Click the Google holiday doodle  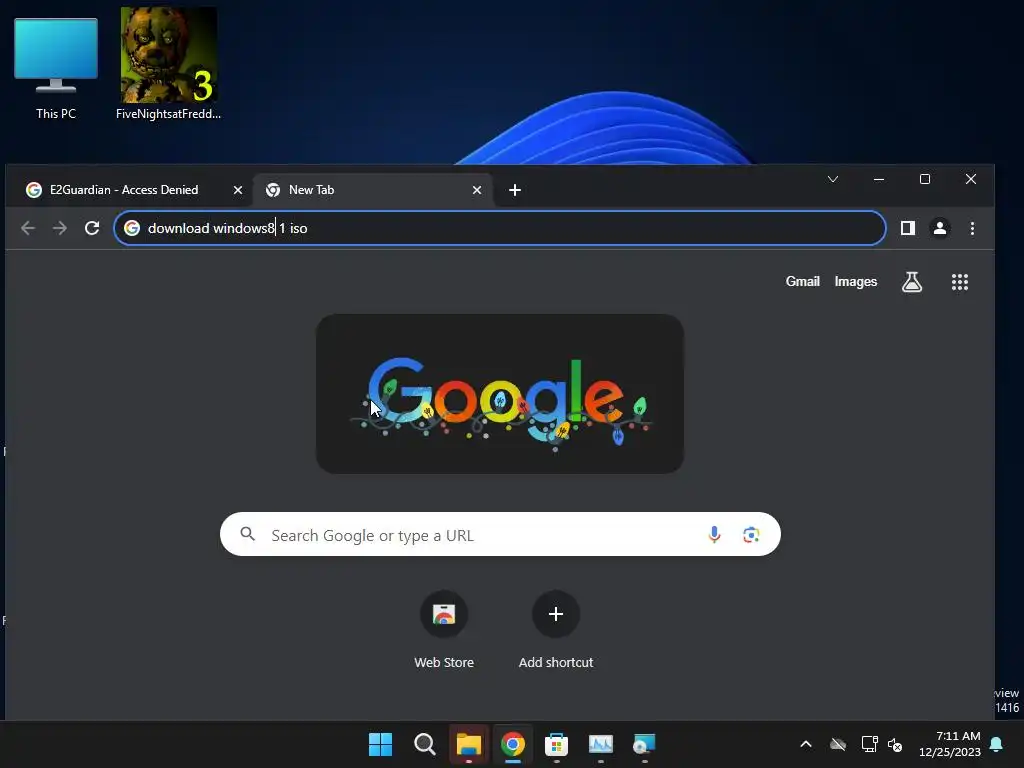pyautogui.click(x=500, y=394)
